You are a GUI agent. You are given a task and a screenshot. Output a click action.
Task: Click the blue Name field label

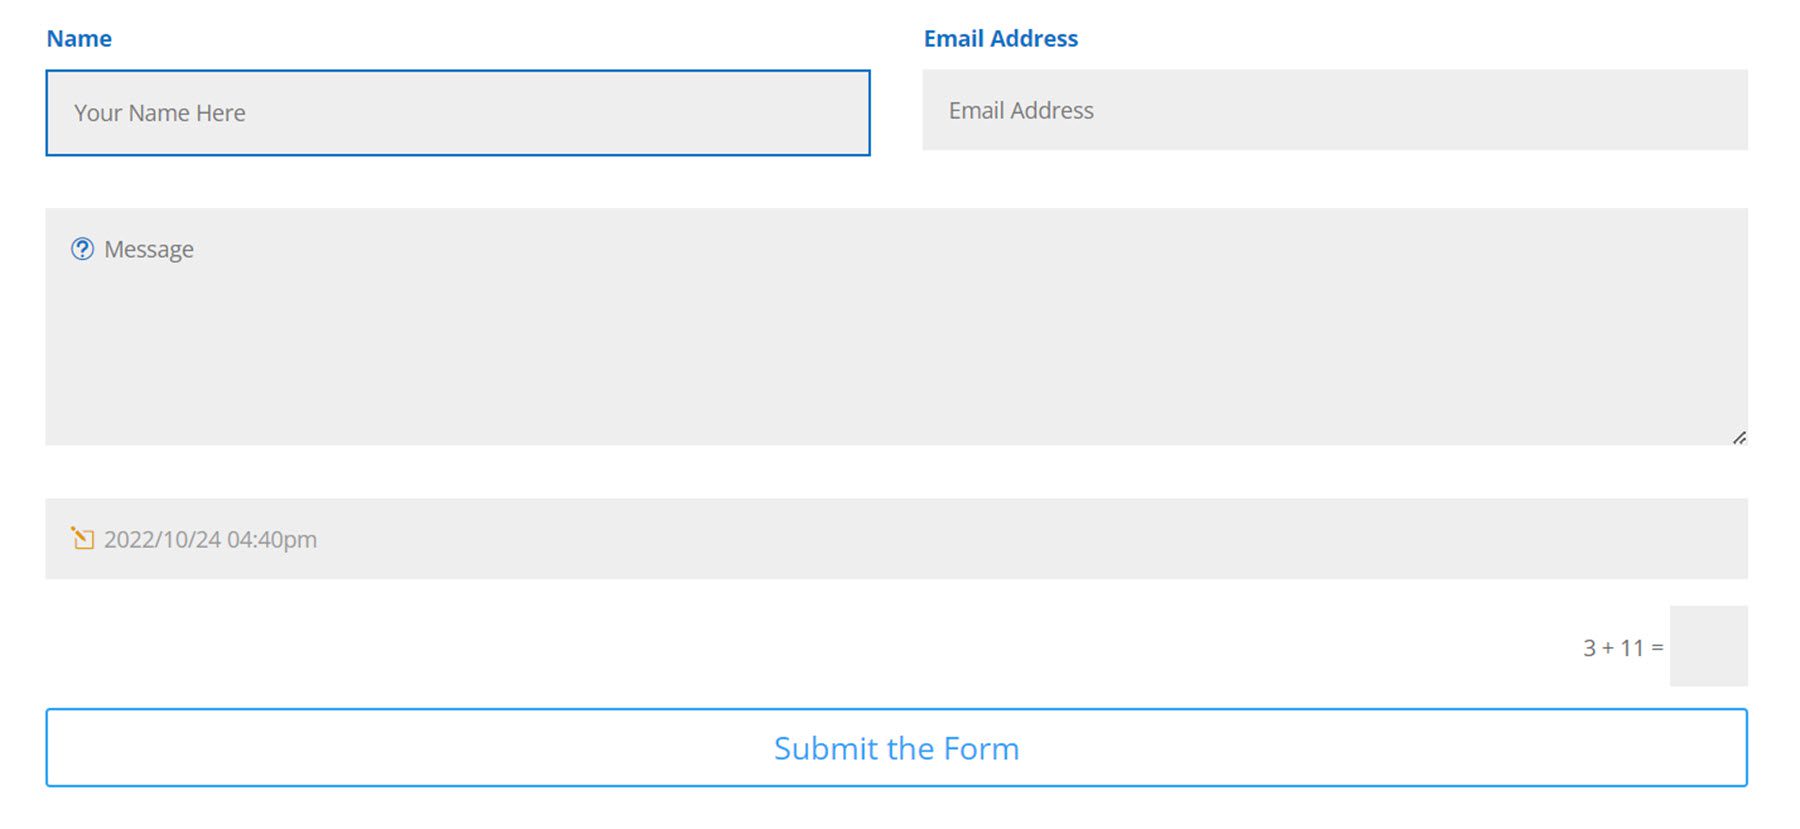point(79,38)
